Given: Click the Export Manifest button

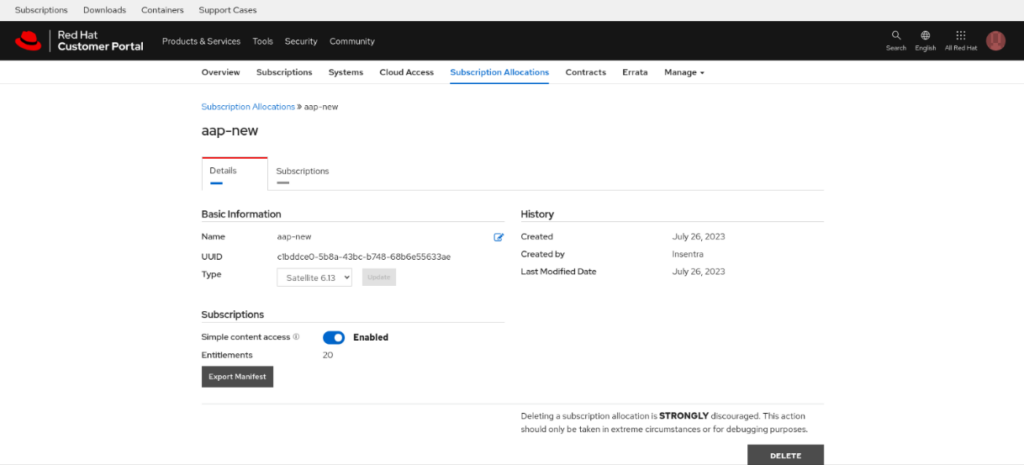Looking at the screenshot, I should pyautogui.click(x=237, y=377).
